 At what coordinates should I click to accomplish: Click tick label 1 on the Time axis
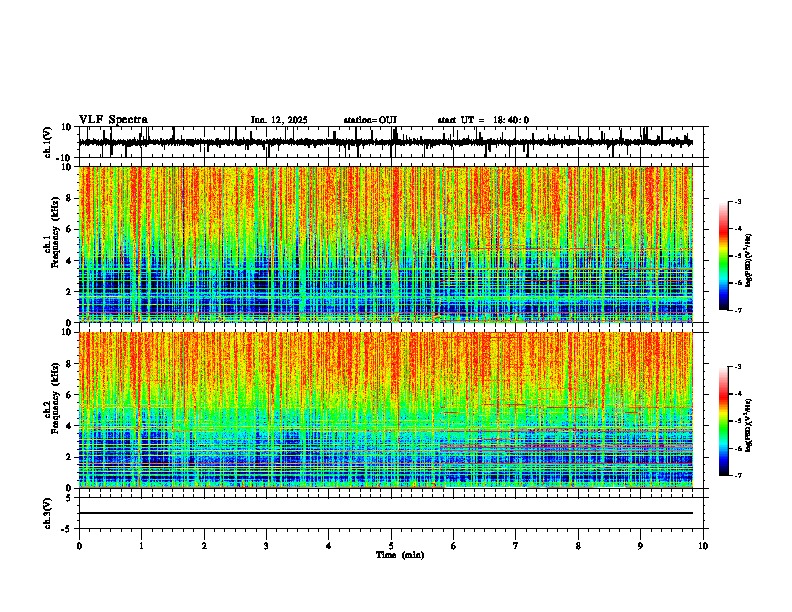click(141, 546)
